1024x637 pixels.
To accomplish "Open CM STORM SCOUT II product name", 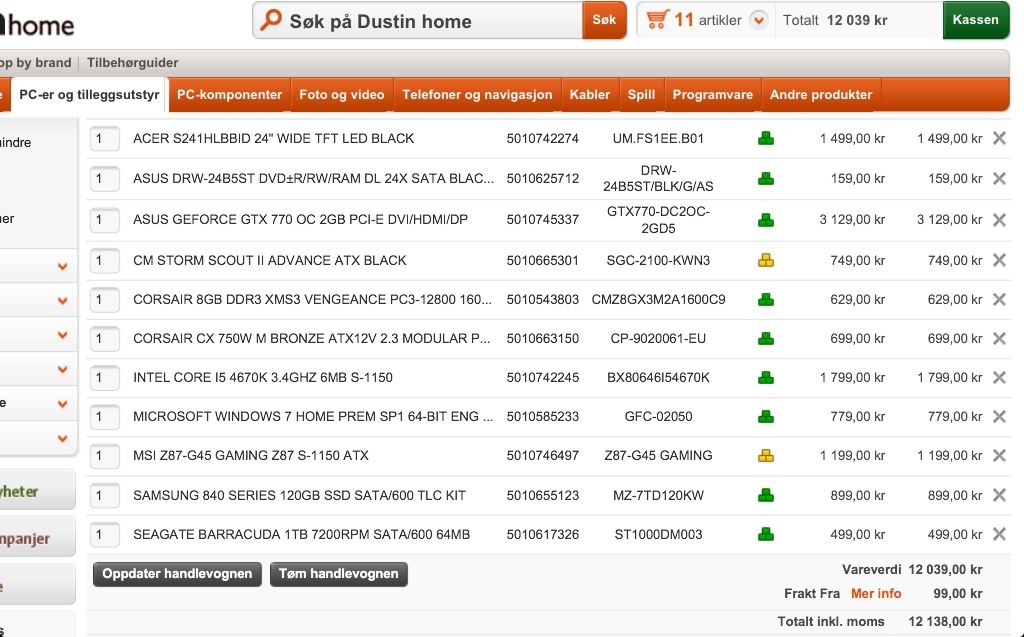I will click(270, 260).
